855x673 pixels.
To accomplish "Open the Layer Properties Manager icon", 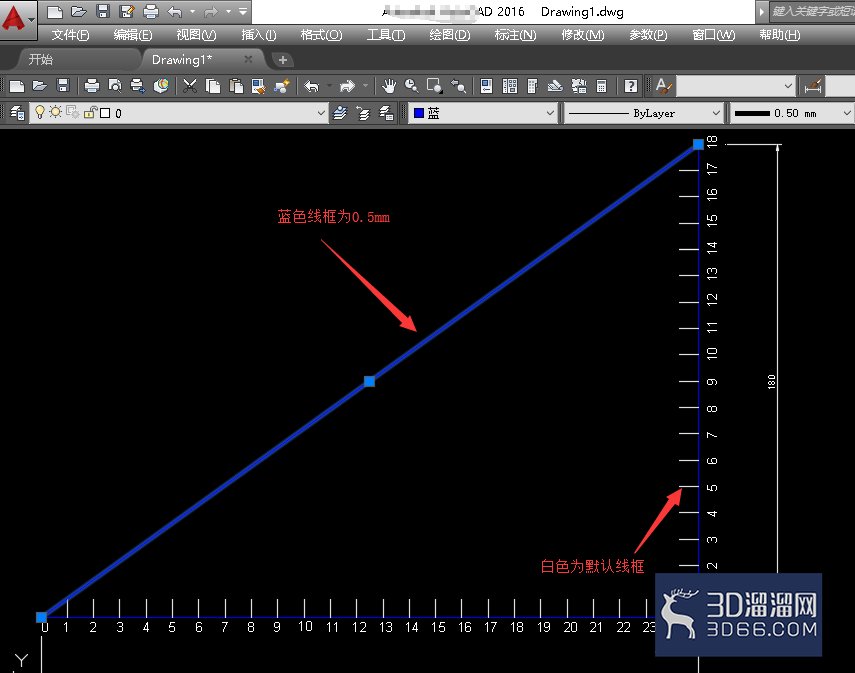I will coord(17,113).
